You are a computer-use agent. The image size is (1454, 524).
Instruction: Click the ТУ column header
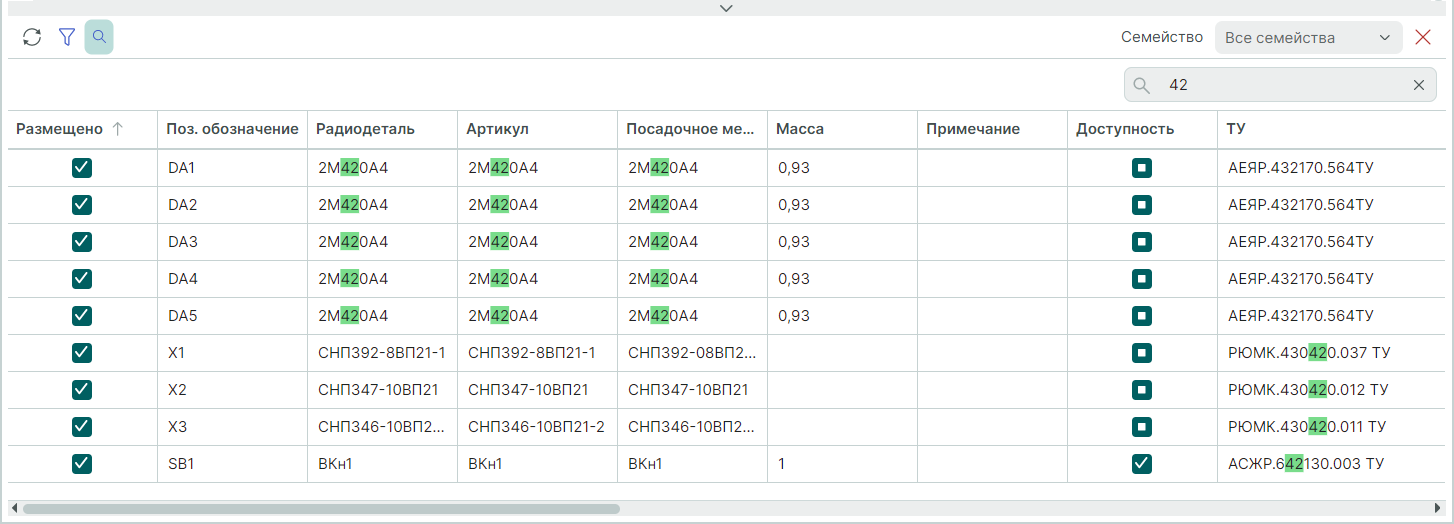coord(1237,129)
